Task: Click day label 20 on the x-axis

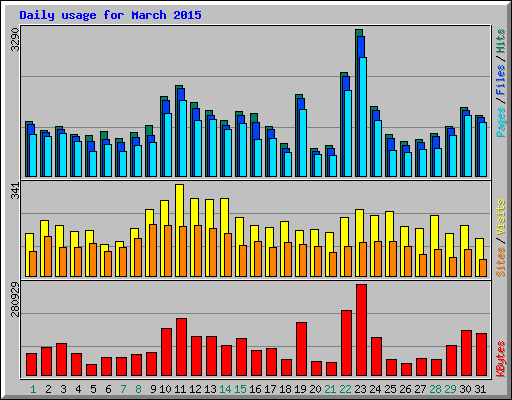Action: pos(315,389)
